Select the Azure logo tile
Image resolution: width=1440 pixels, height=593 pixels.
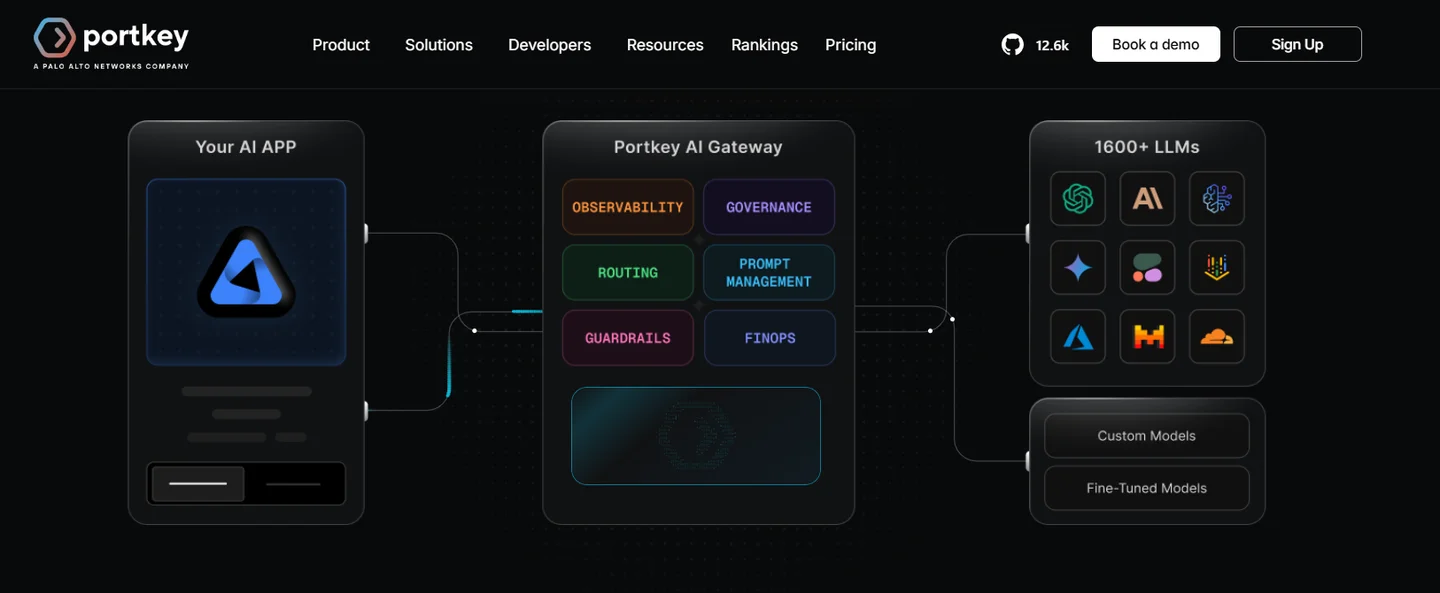pyautogui.click(x=1078, y=337)
